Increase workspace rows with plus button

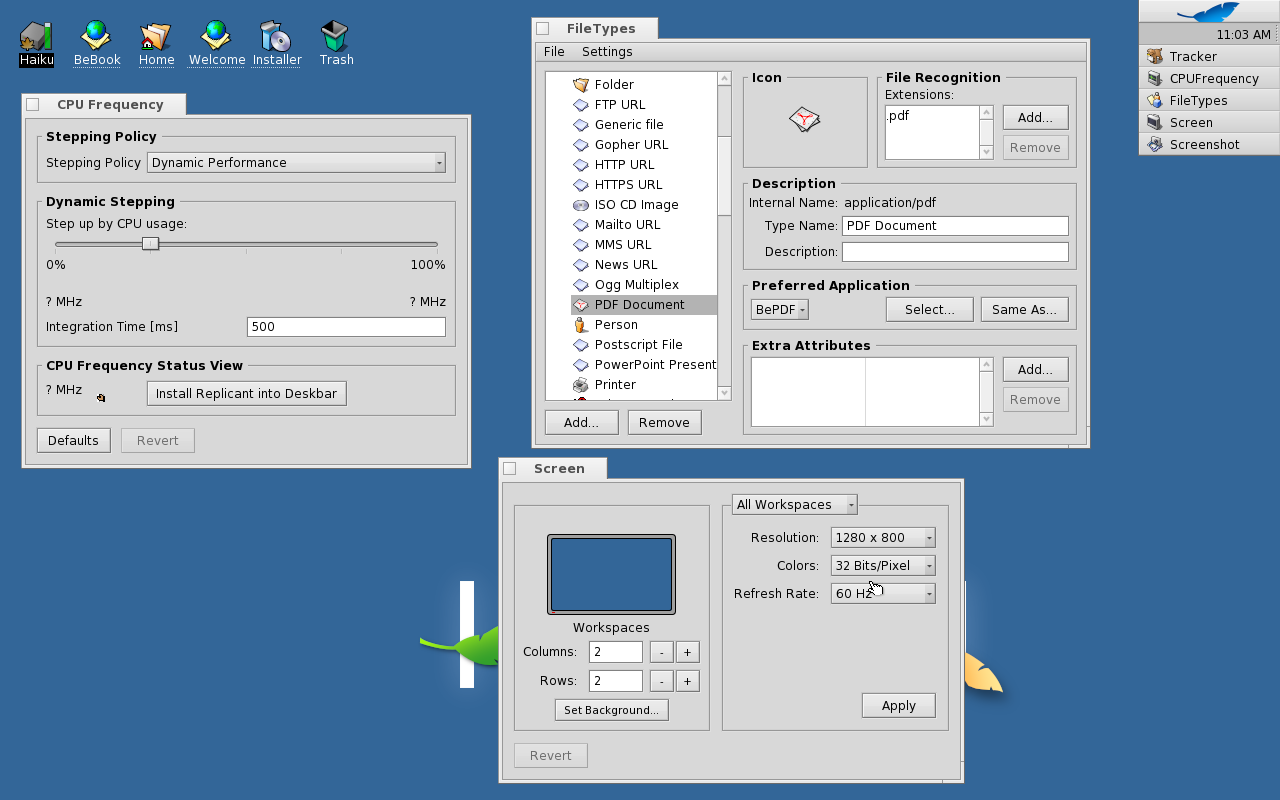(688, 681)
